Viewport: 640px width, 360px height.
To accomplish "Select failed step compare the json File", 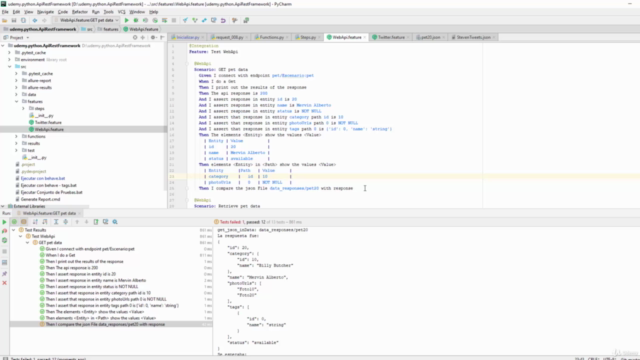I will pyautogui.click(x=105, y=324).
